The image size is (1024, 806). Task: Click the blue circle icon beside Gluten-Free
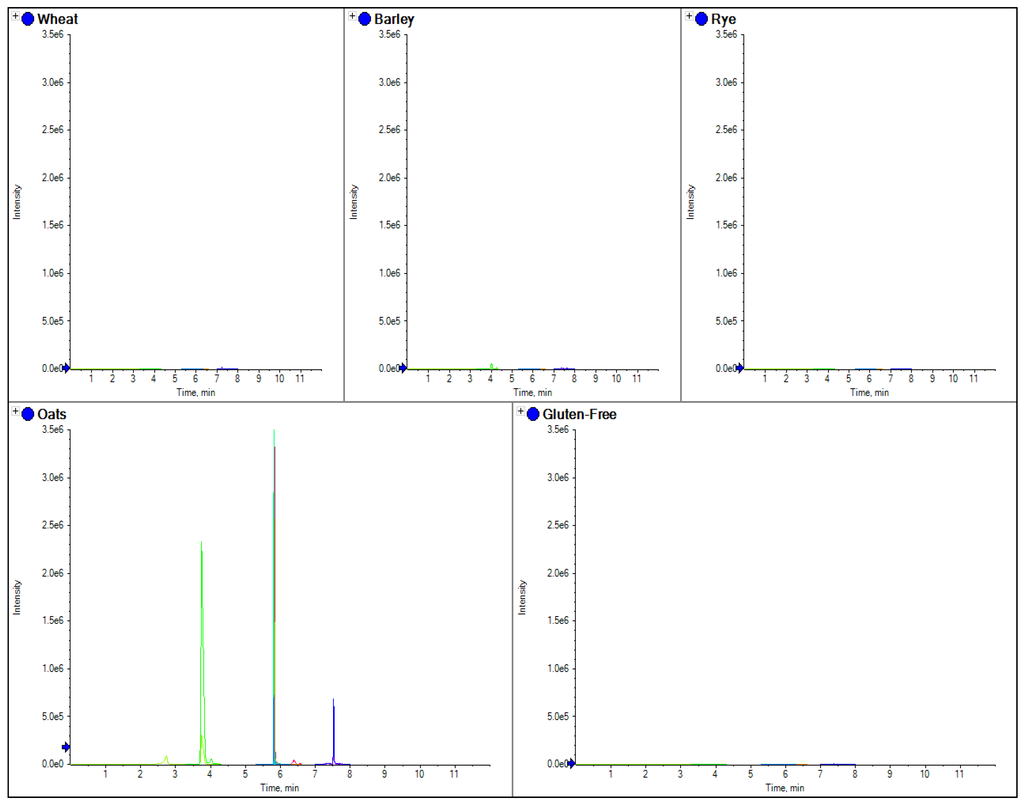coord(533,414)
